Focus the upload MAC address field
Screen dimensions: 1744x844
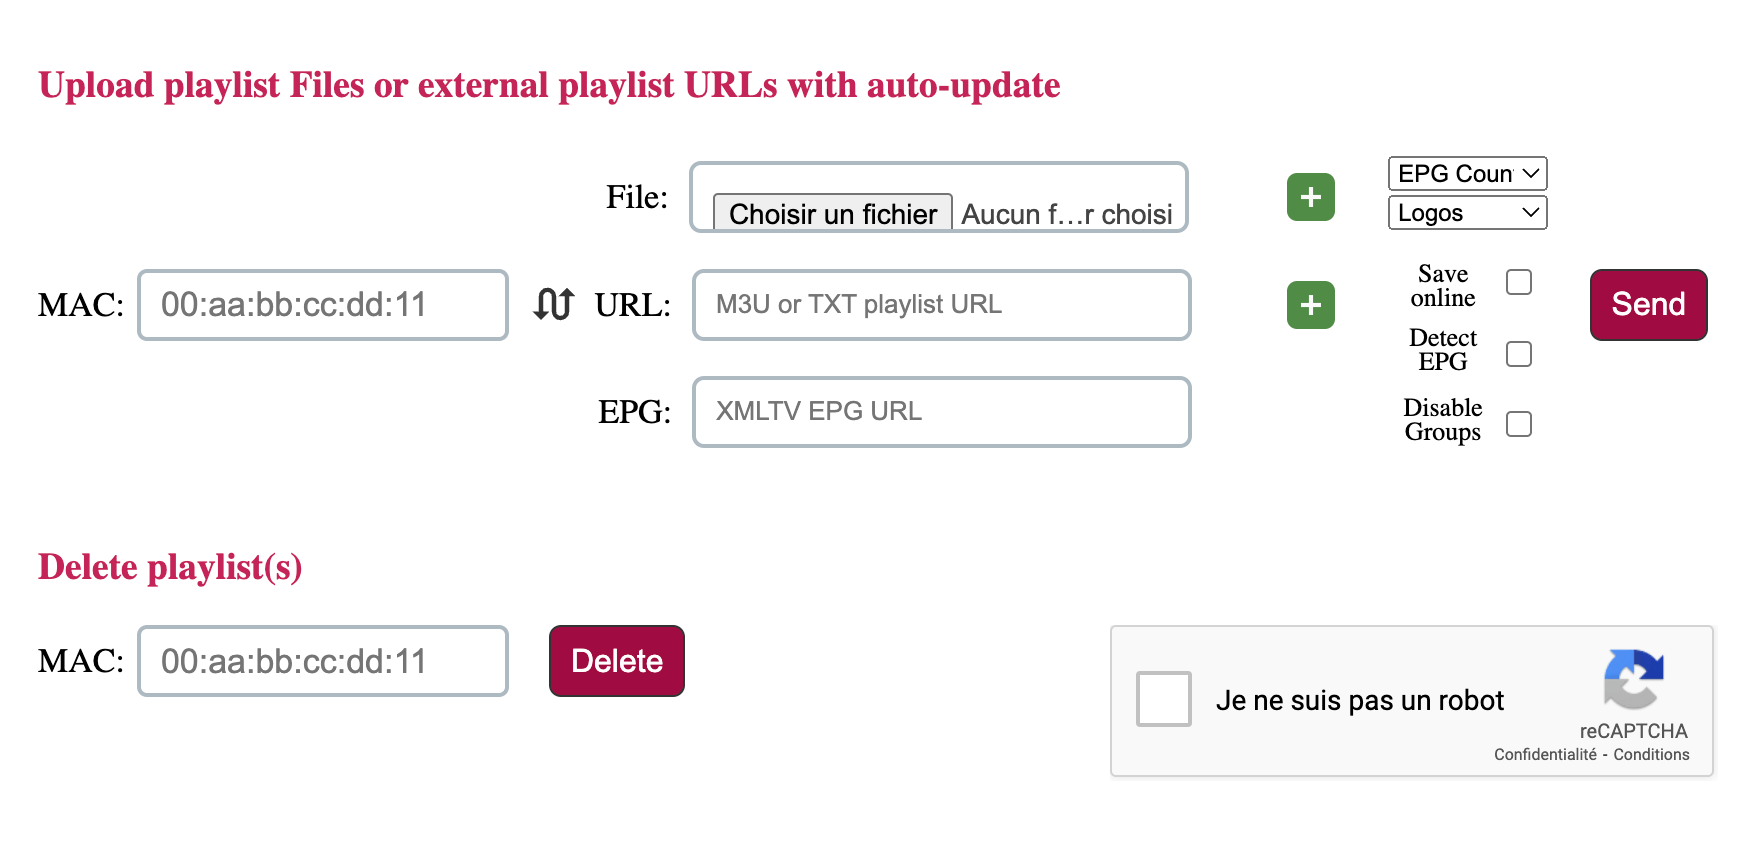tap(322, 305)
